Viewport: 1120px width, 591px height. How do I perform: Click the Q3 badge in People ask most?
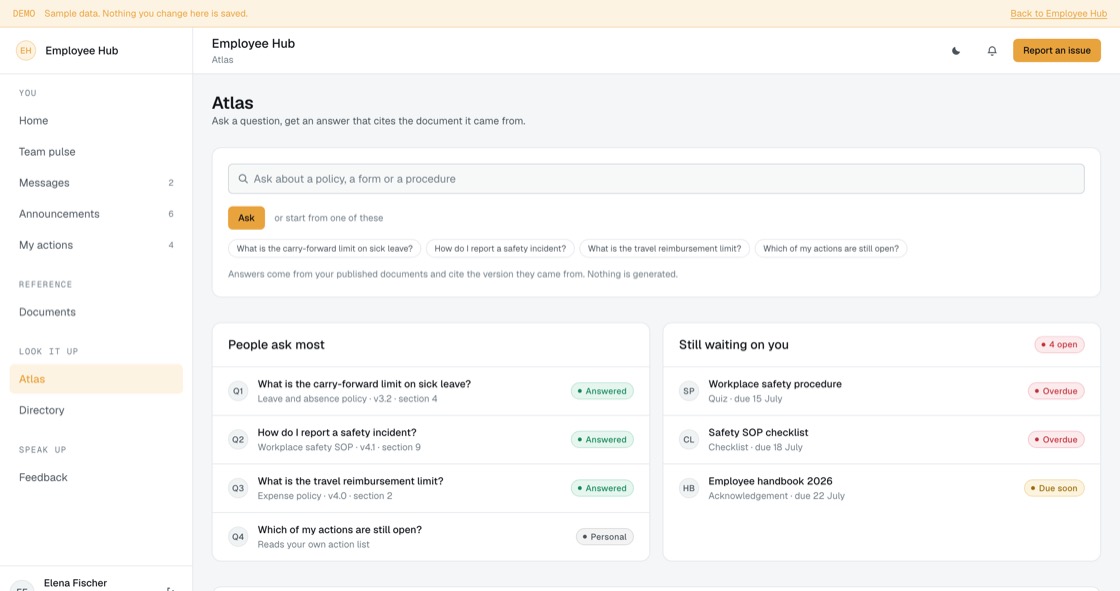(x=238, y=488)
